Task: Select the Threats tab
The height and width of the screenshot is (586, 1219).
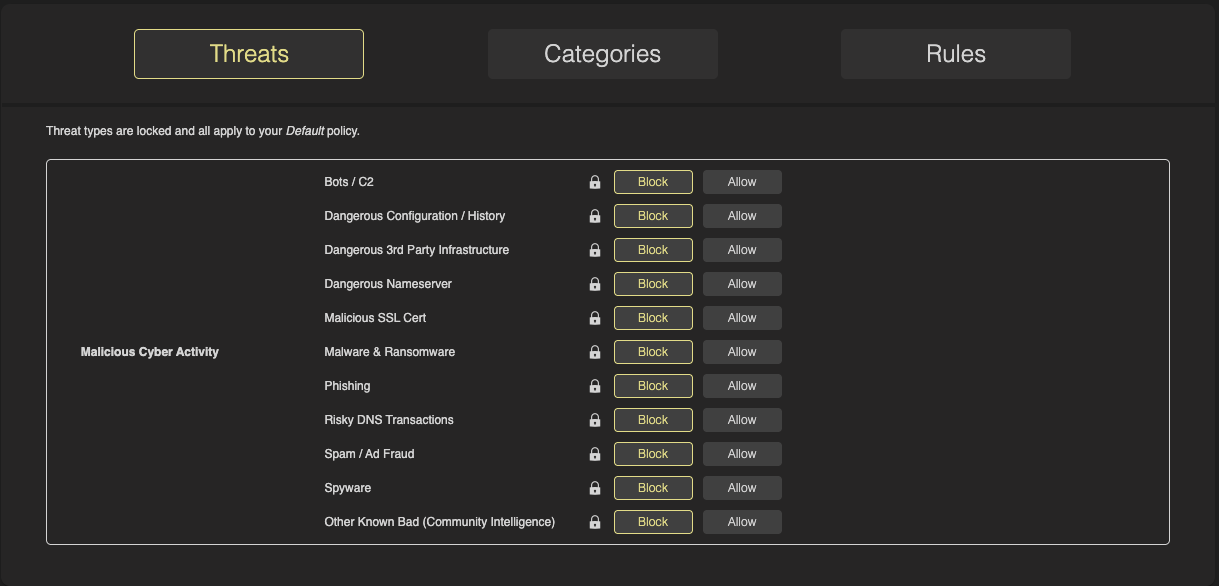Action: pos(249,54)
